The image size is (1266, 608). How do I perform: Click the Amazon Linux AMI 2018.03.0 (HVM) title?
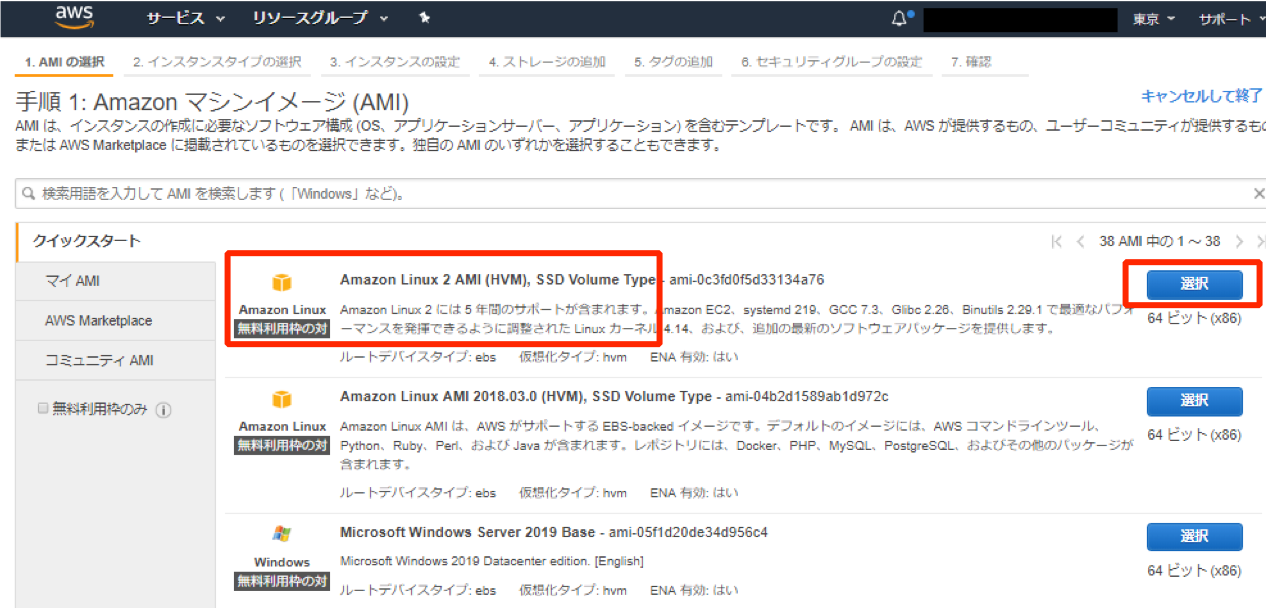pyautogui.click(x=526, y=397)
